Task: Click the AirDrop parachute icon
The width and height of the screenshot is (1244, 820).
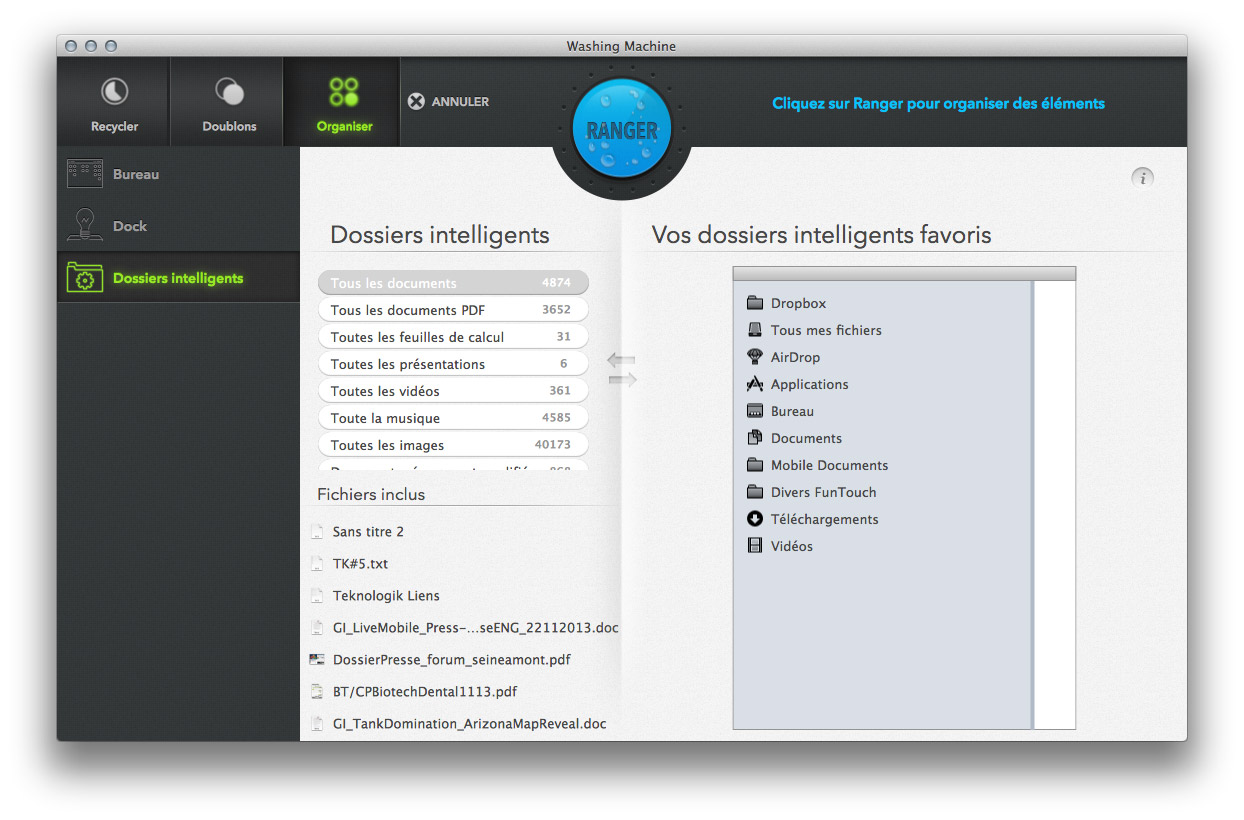Action: pos(755,357)
